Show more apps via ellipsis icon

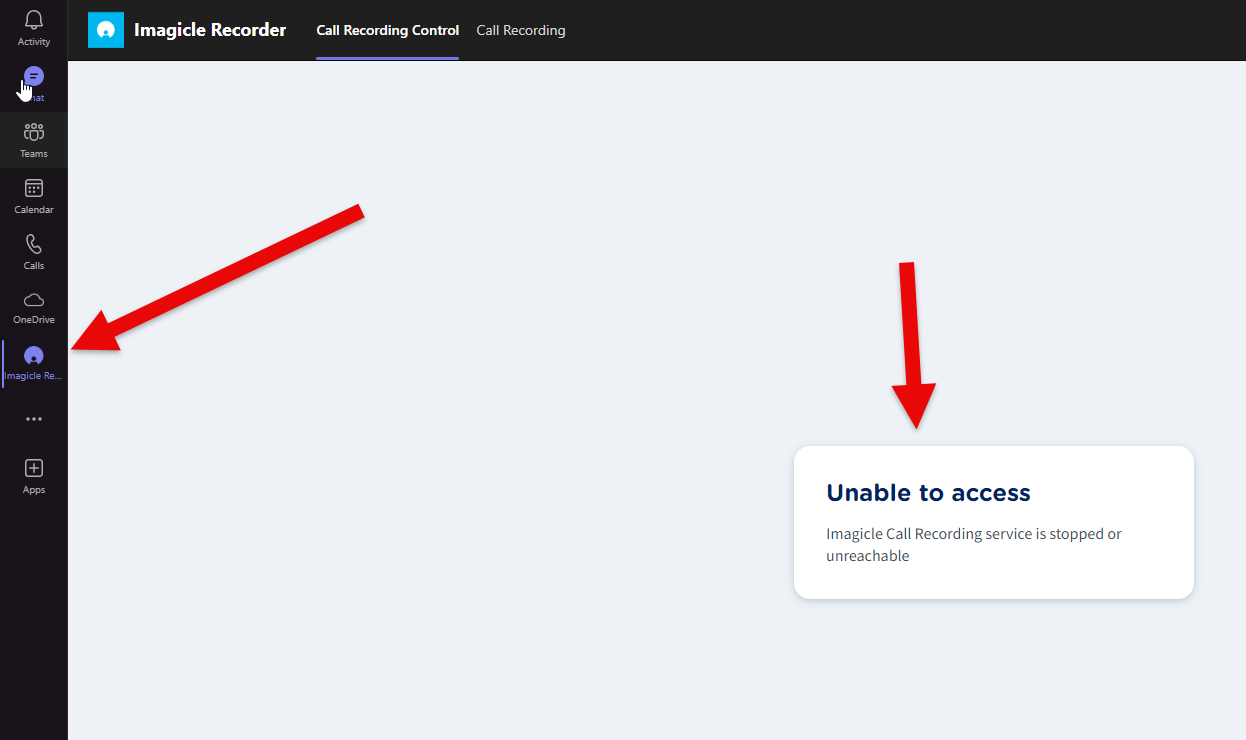click(x=34, y=419)
